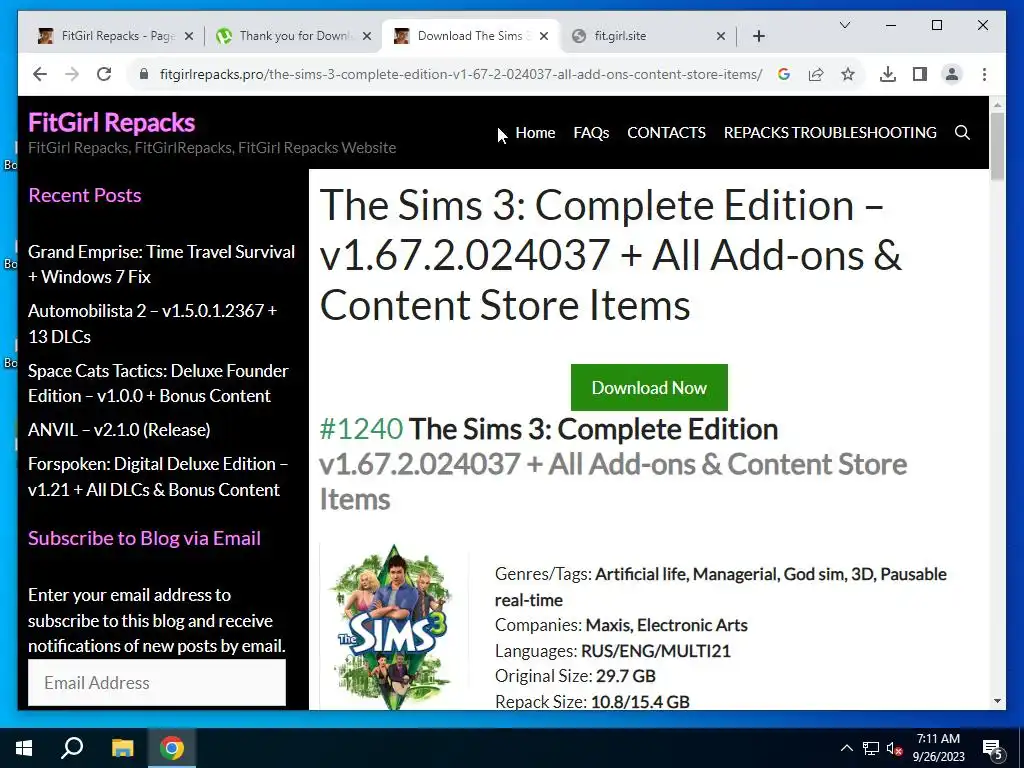
Task: Click the green Download Now button
Action: 649,387
